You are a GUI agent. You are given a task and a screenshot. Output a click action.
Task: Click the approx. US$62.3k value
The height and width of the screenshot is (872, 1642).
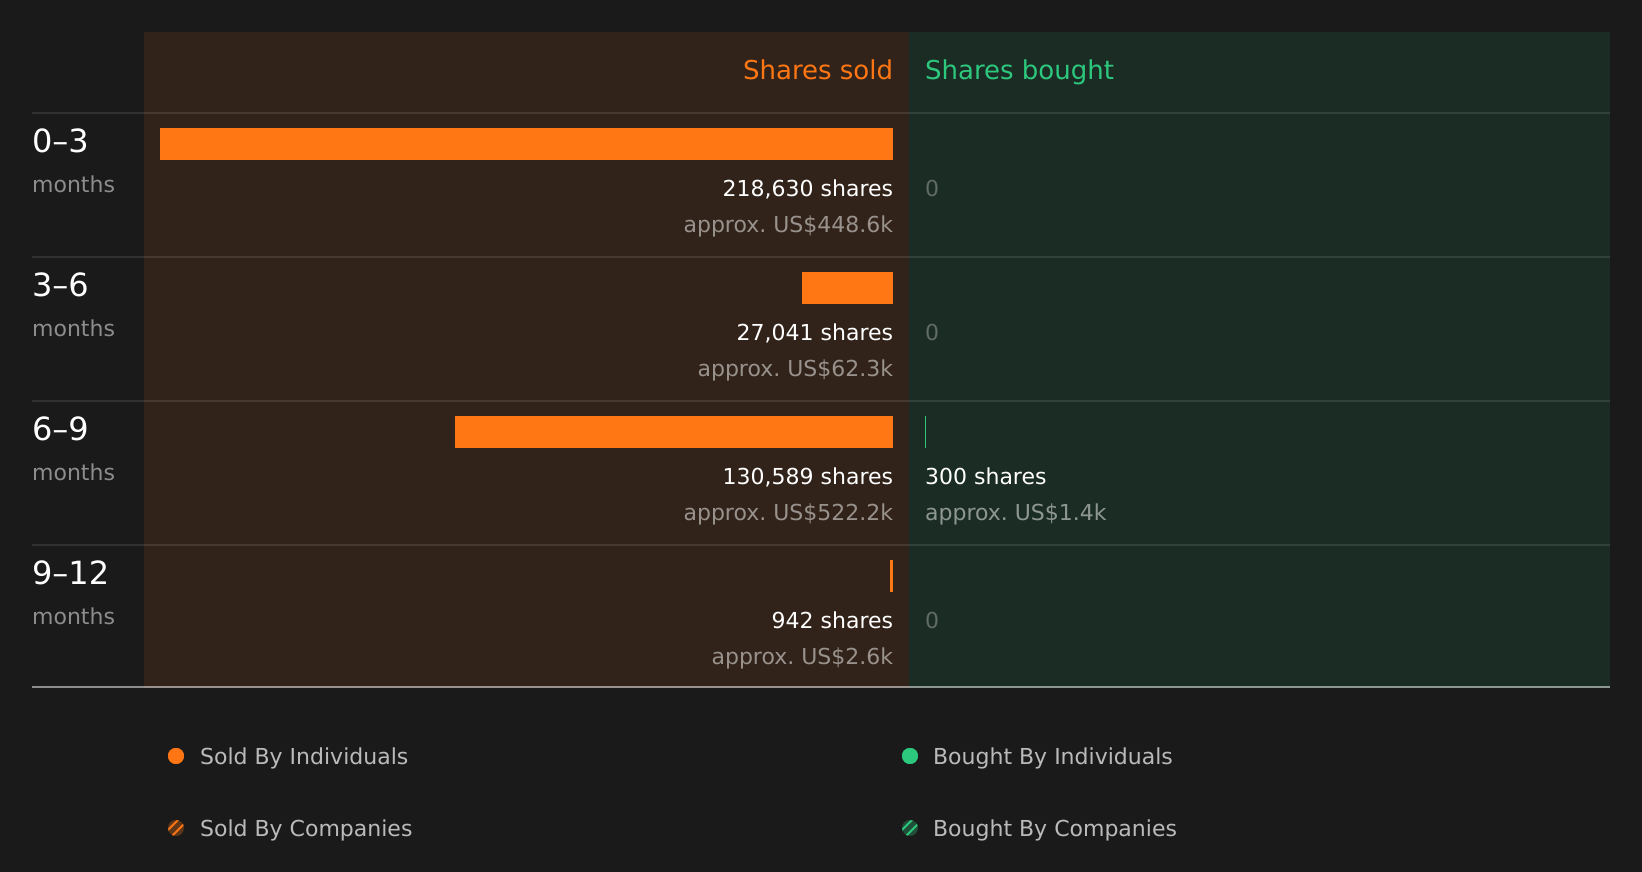(795, 369)
